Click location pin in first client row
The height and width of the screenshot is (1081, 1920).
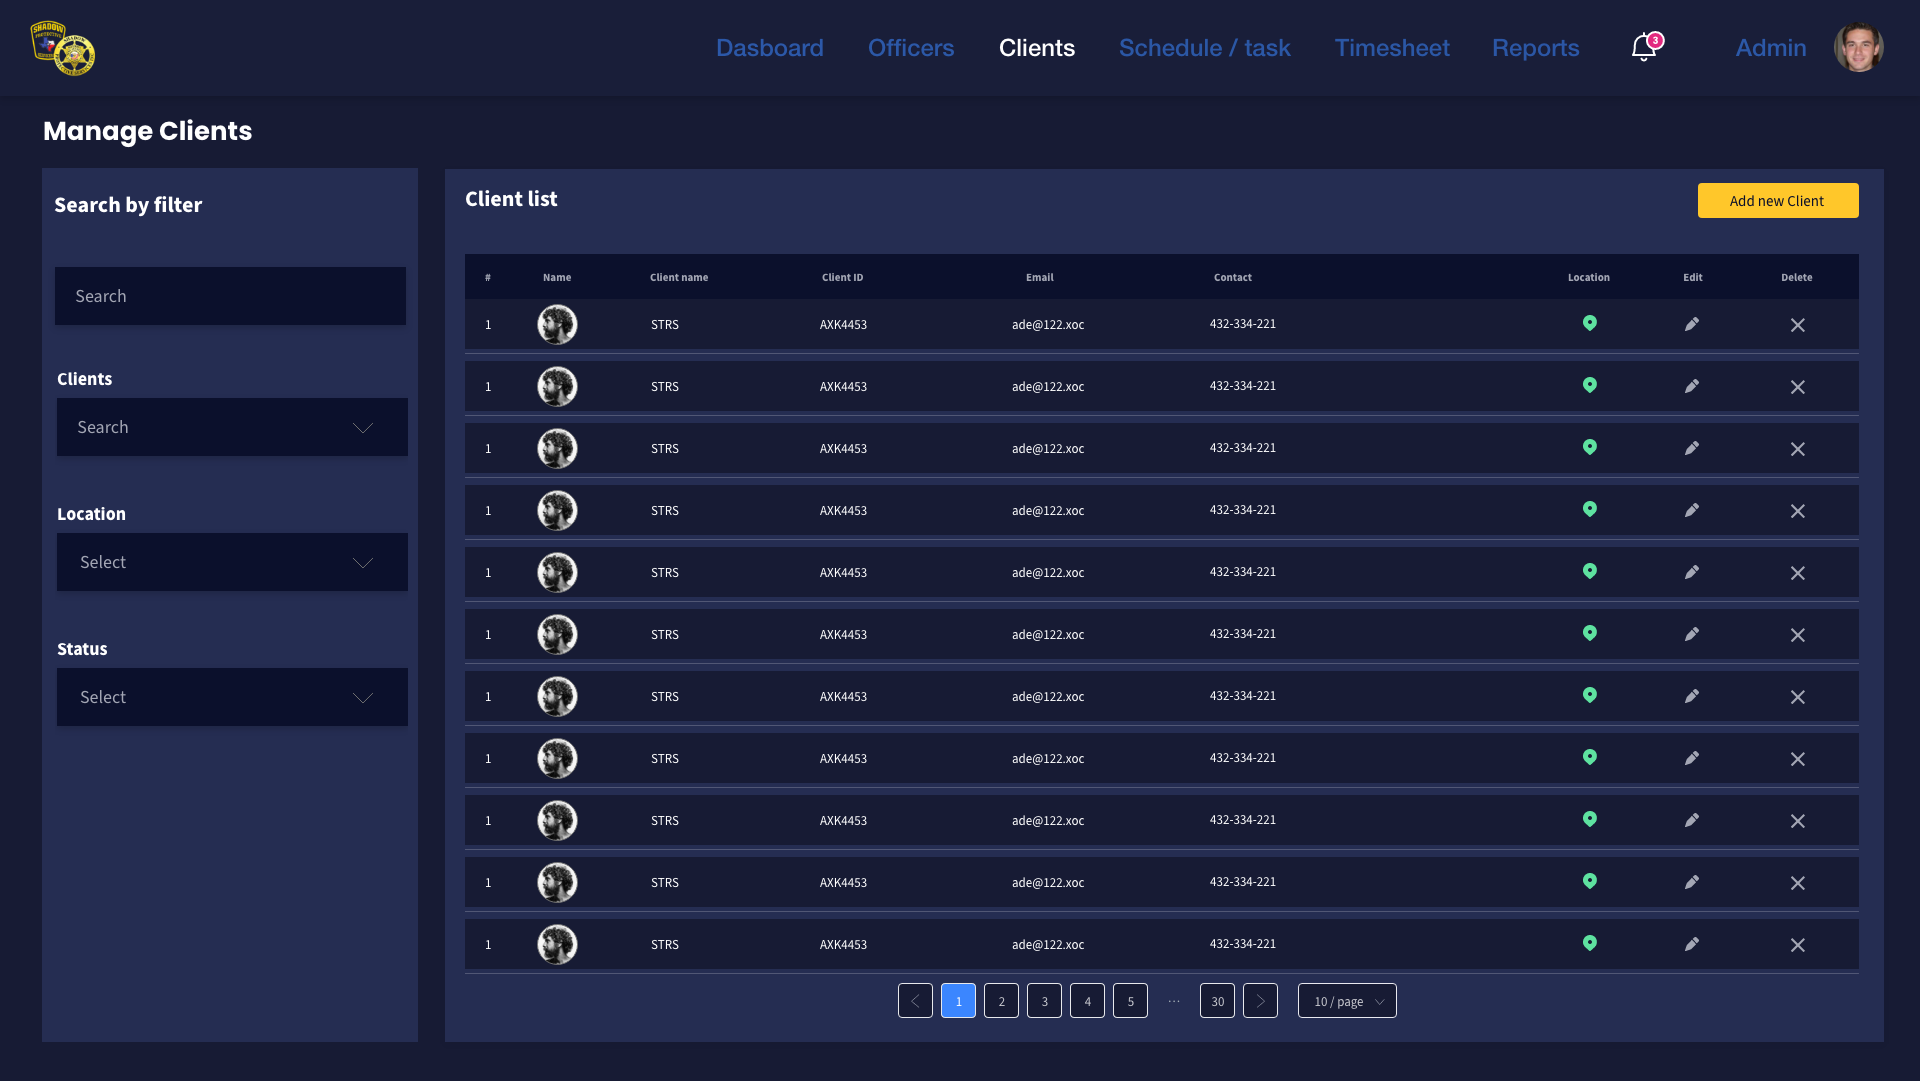pos(1589,323)
